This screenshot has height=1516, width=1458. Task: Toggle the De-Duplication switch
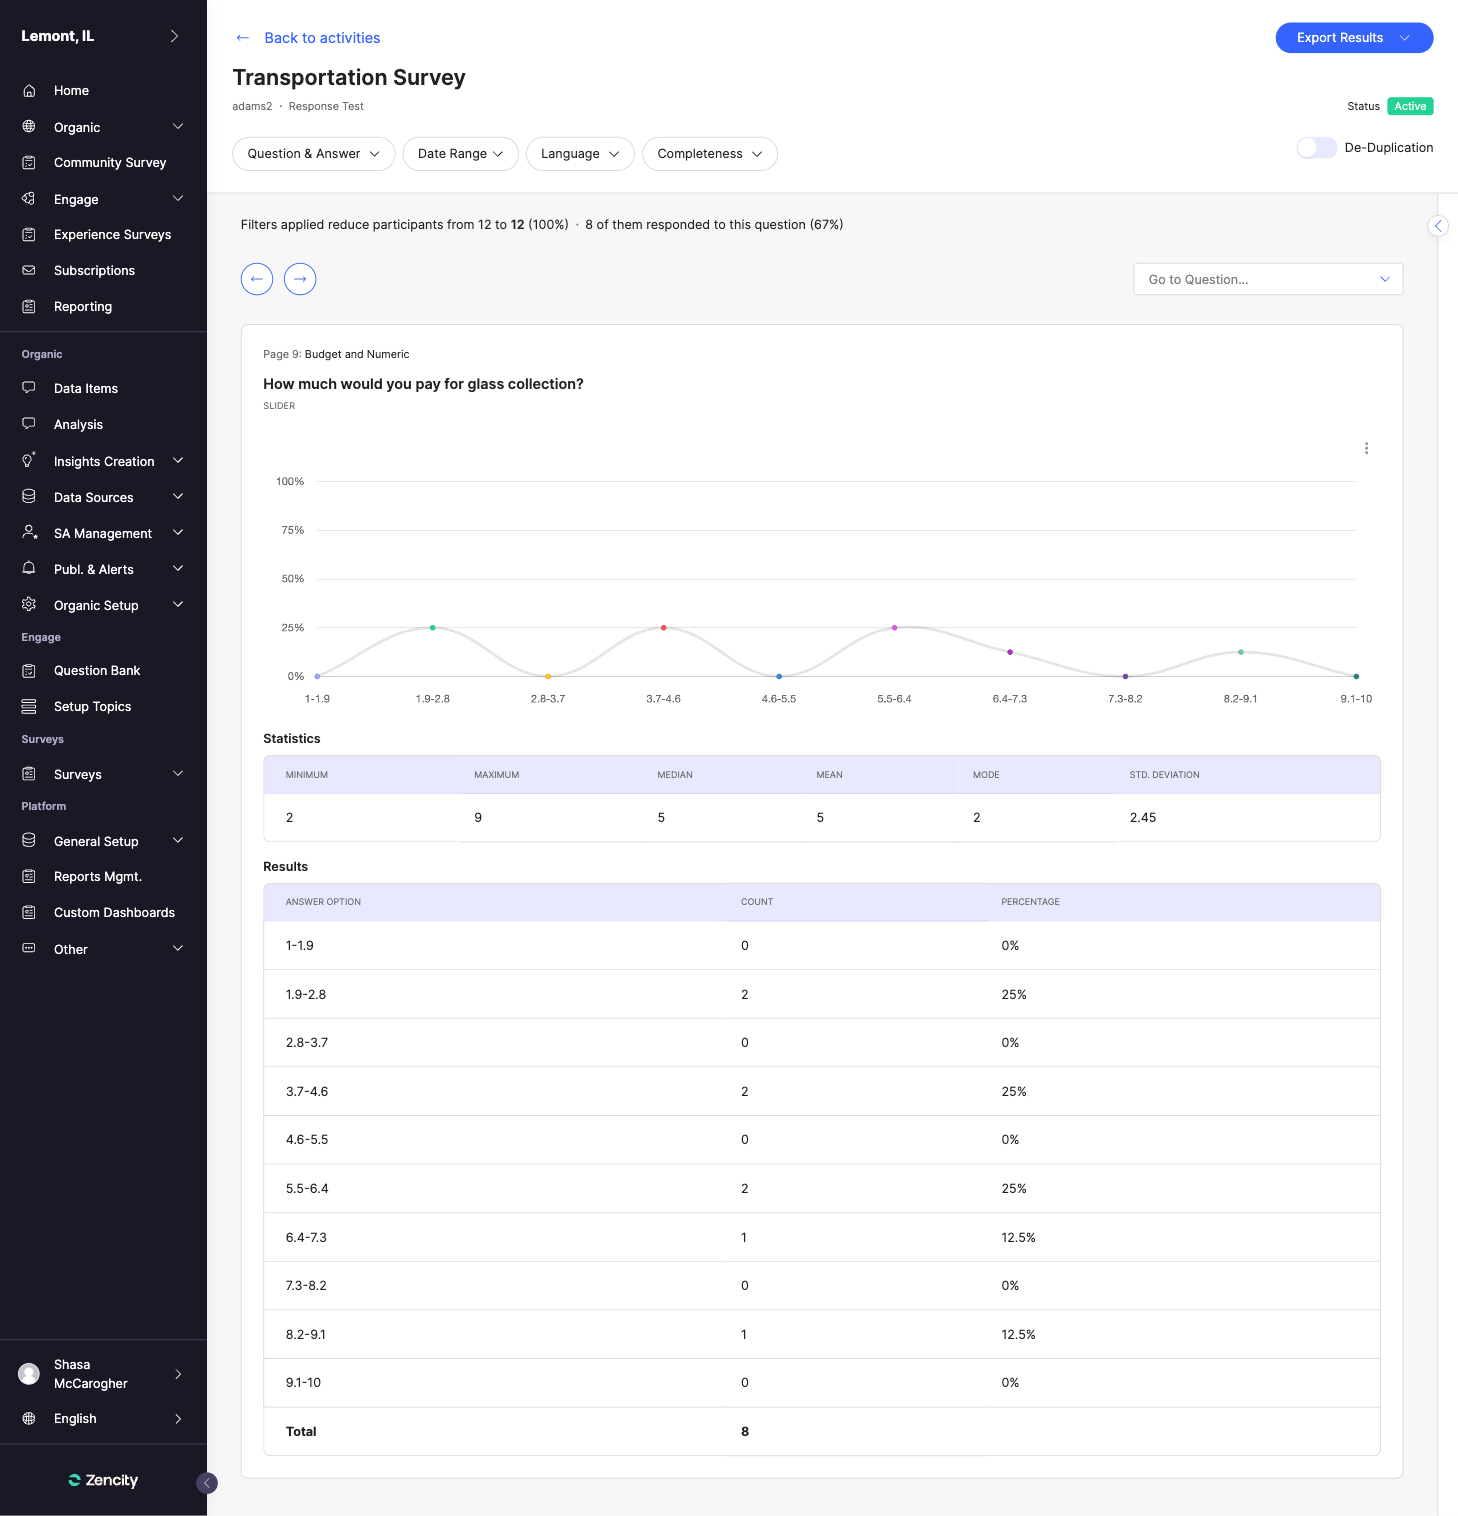tap(1316, 148)
